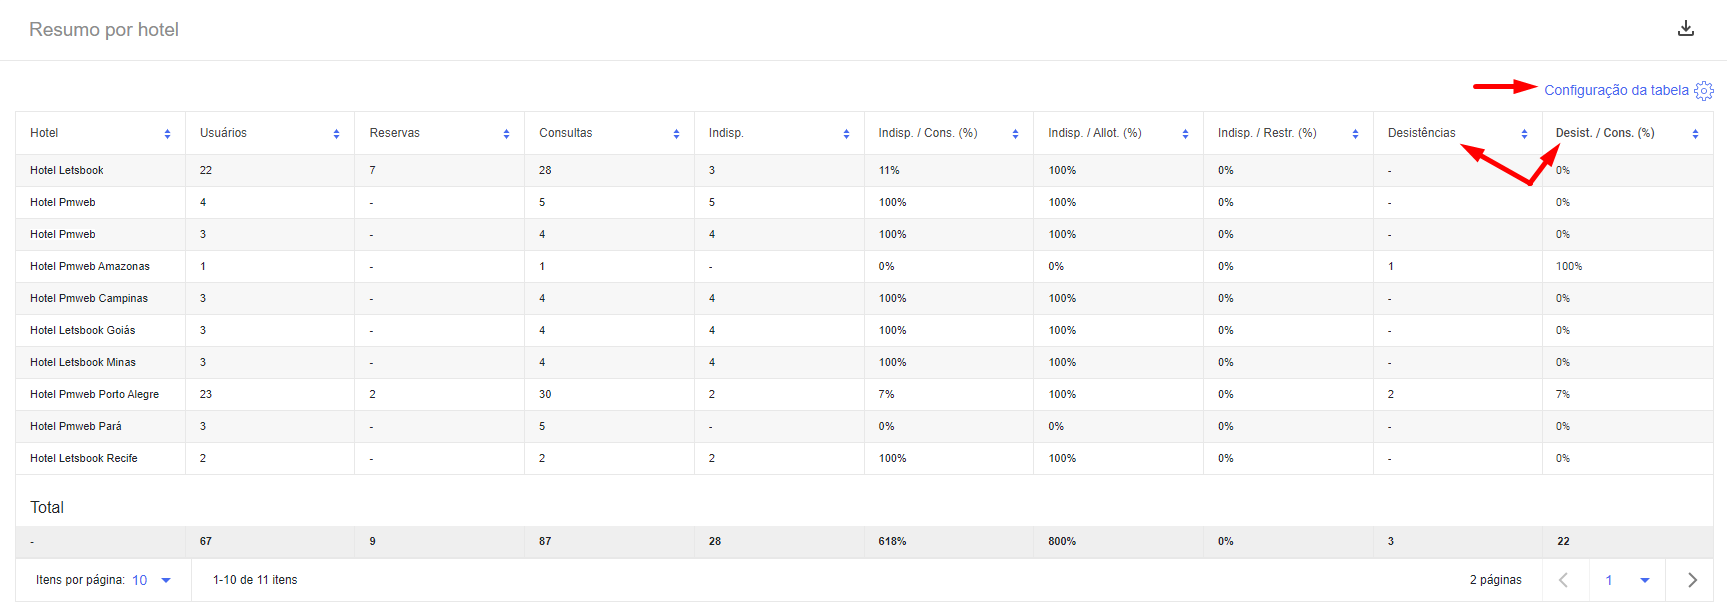Sort by Usuários column arrows
1727x609 pixels.
336,134
